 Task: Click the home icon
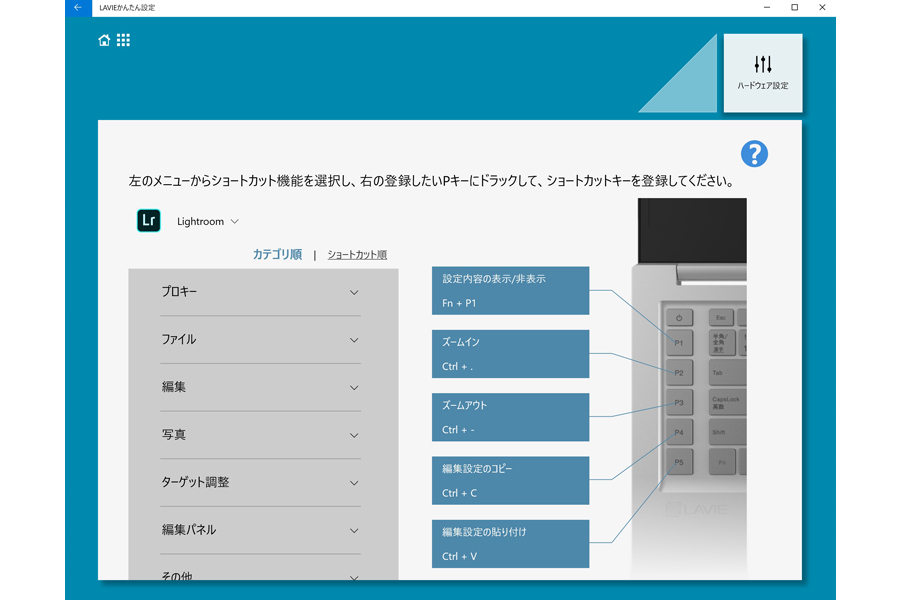[104, 41]
